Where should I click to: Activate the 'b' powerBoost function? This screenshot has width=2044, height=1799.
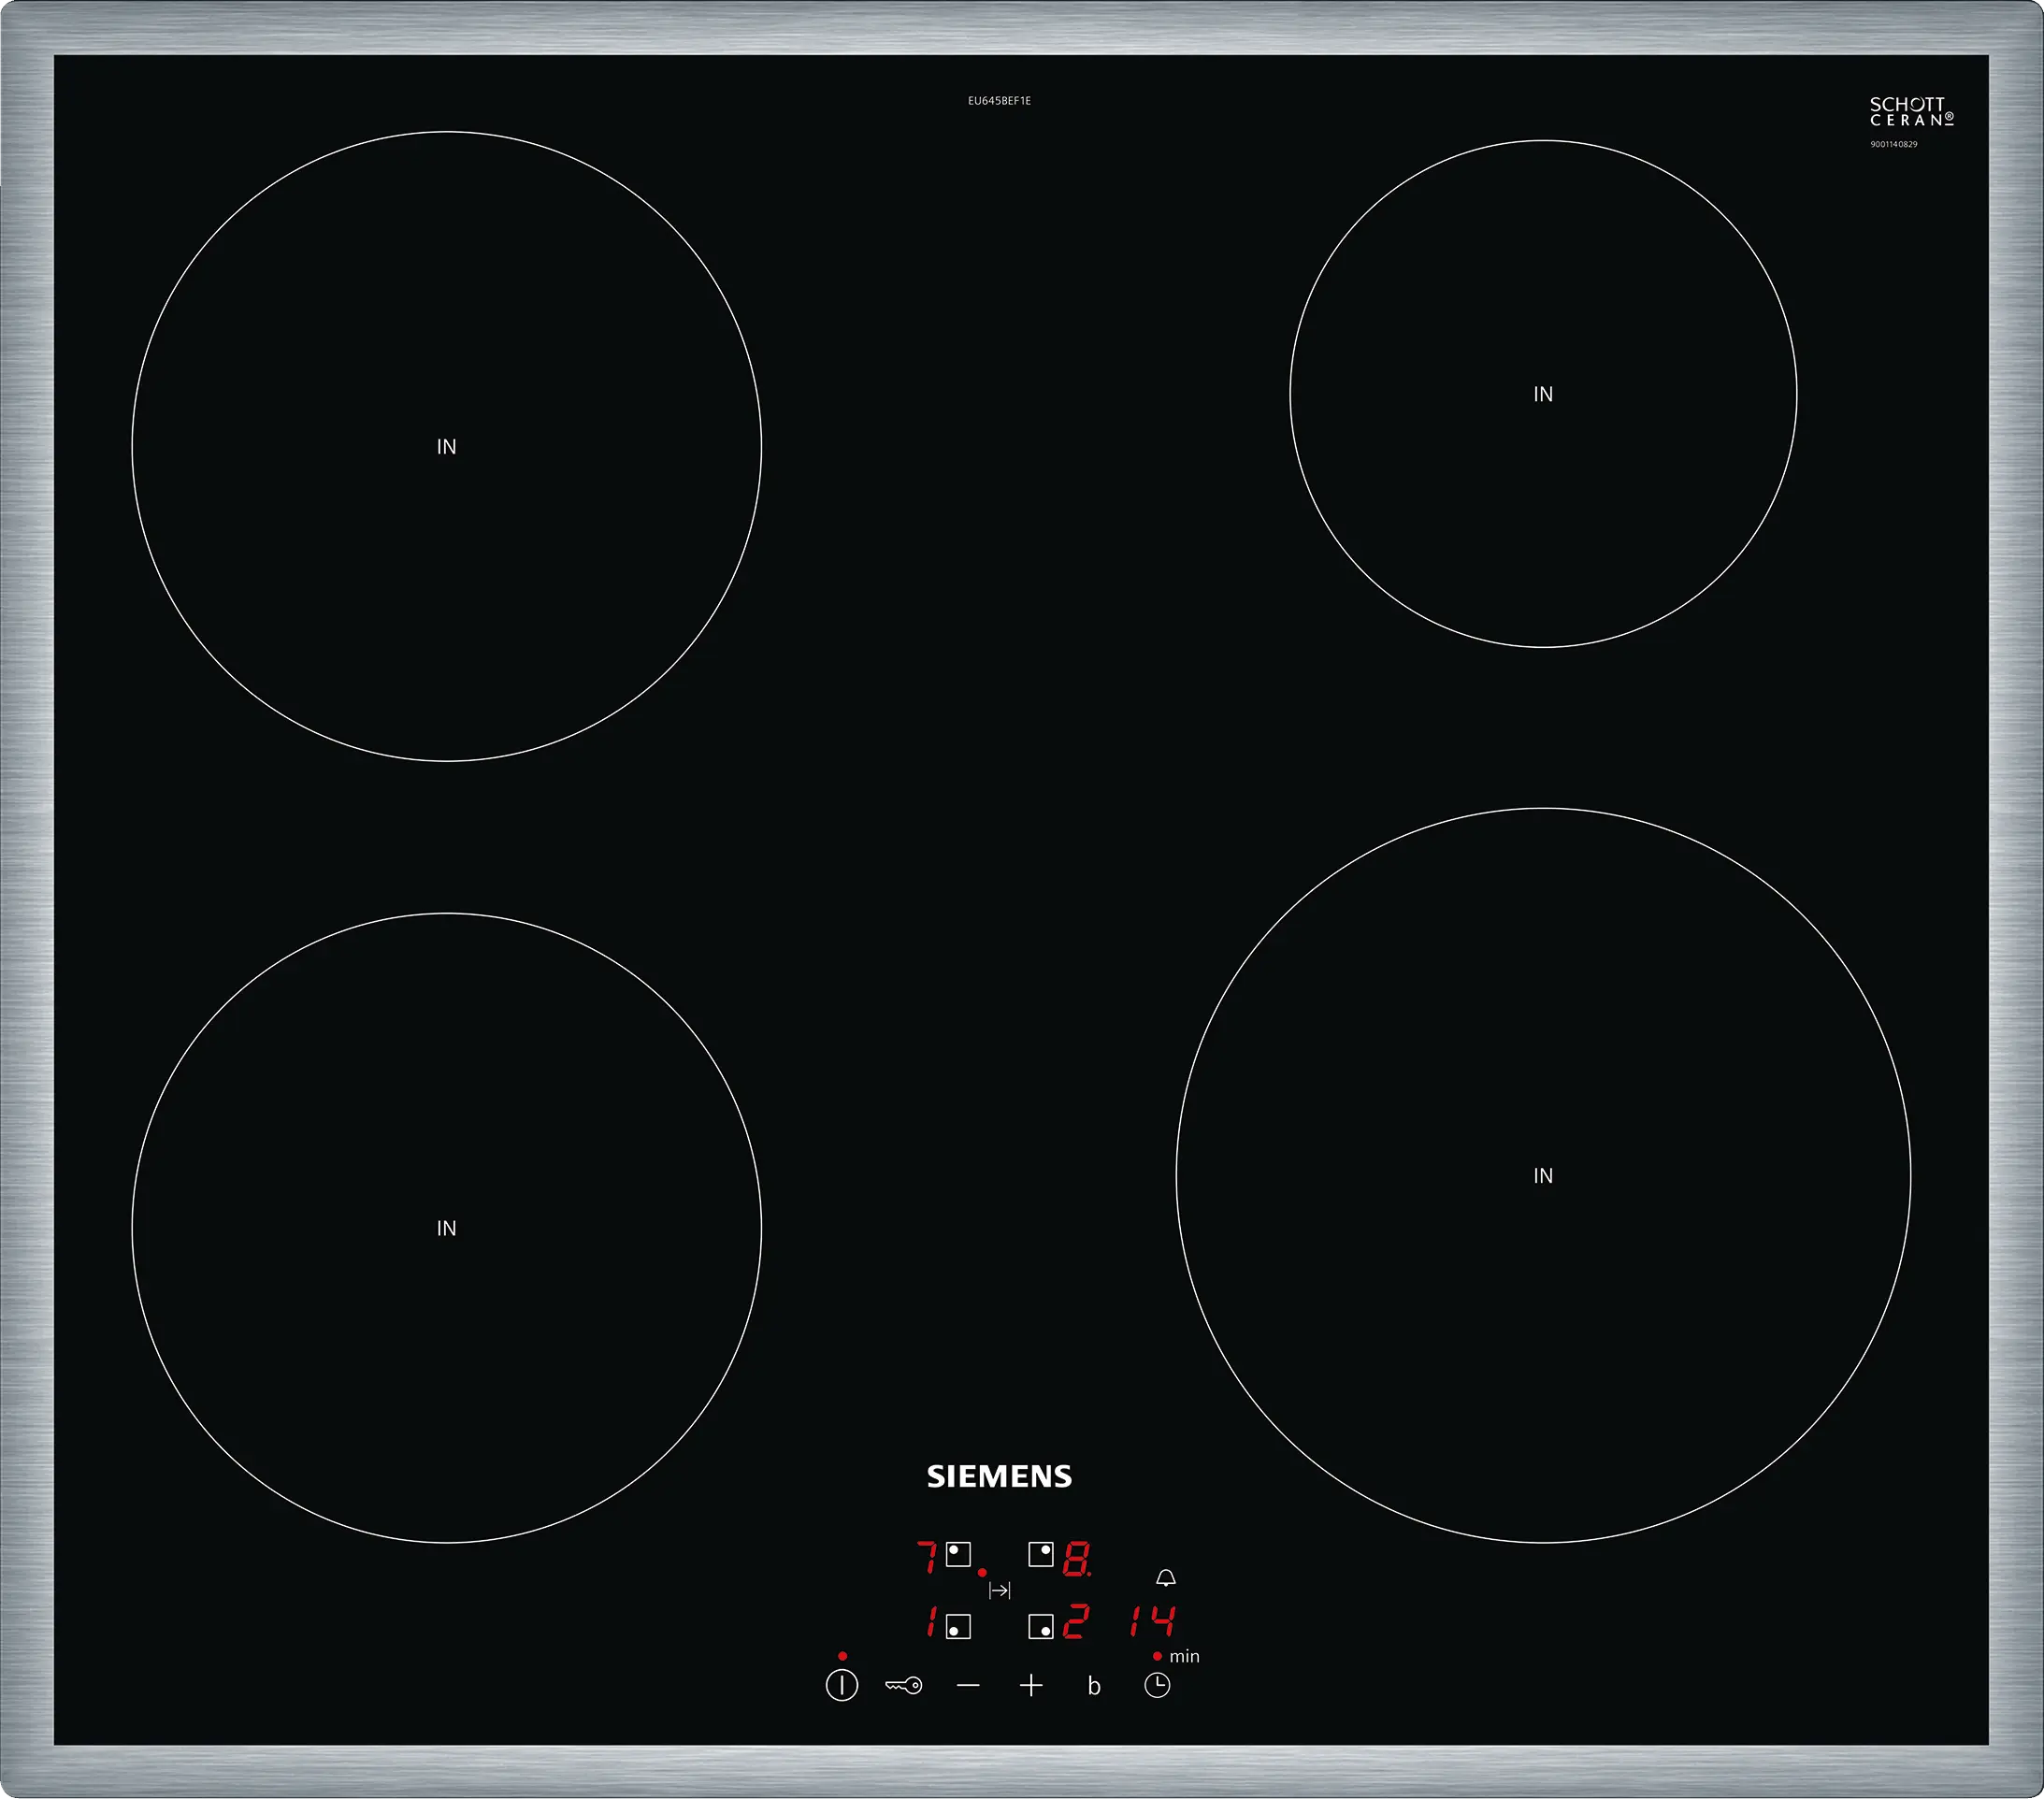click(1094, 1687)
